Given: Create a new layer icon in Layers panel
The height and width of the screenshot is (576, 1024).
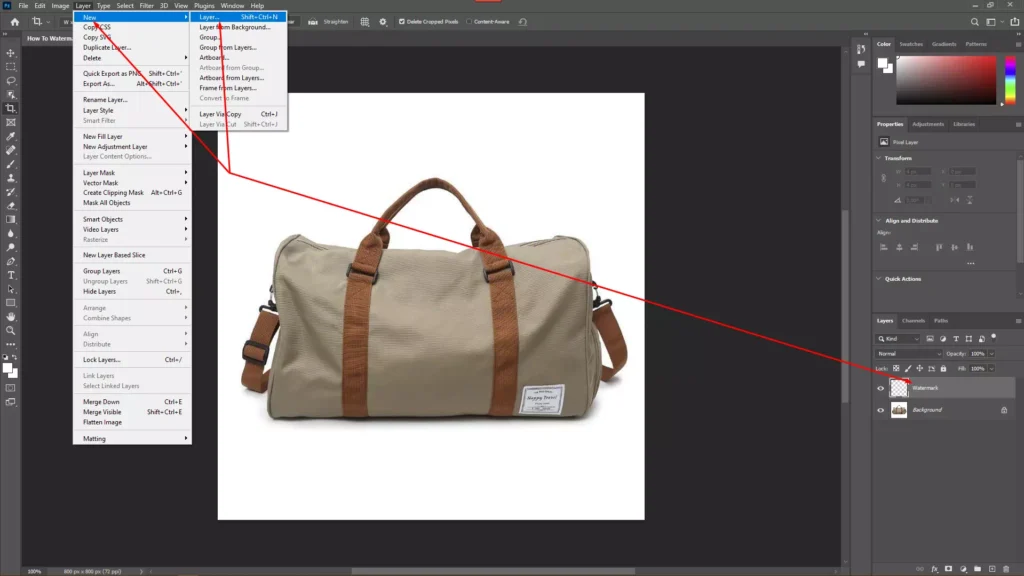Looking at the screenshot, I should pyautogui.click(x=992, y=569).
